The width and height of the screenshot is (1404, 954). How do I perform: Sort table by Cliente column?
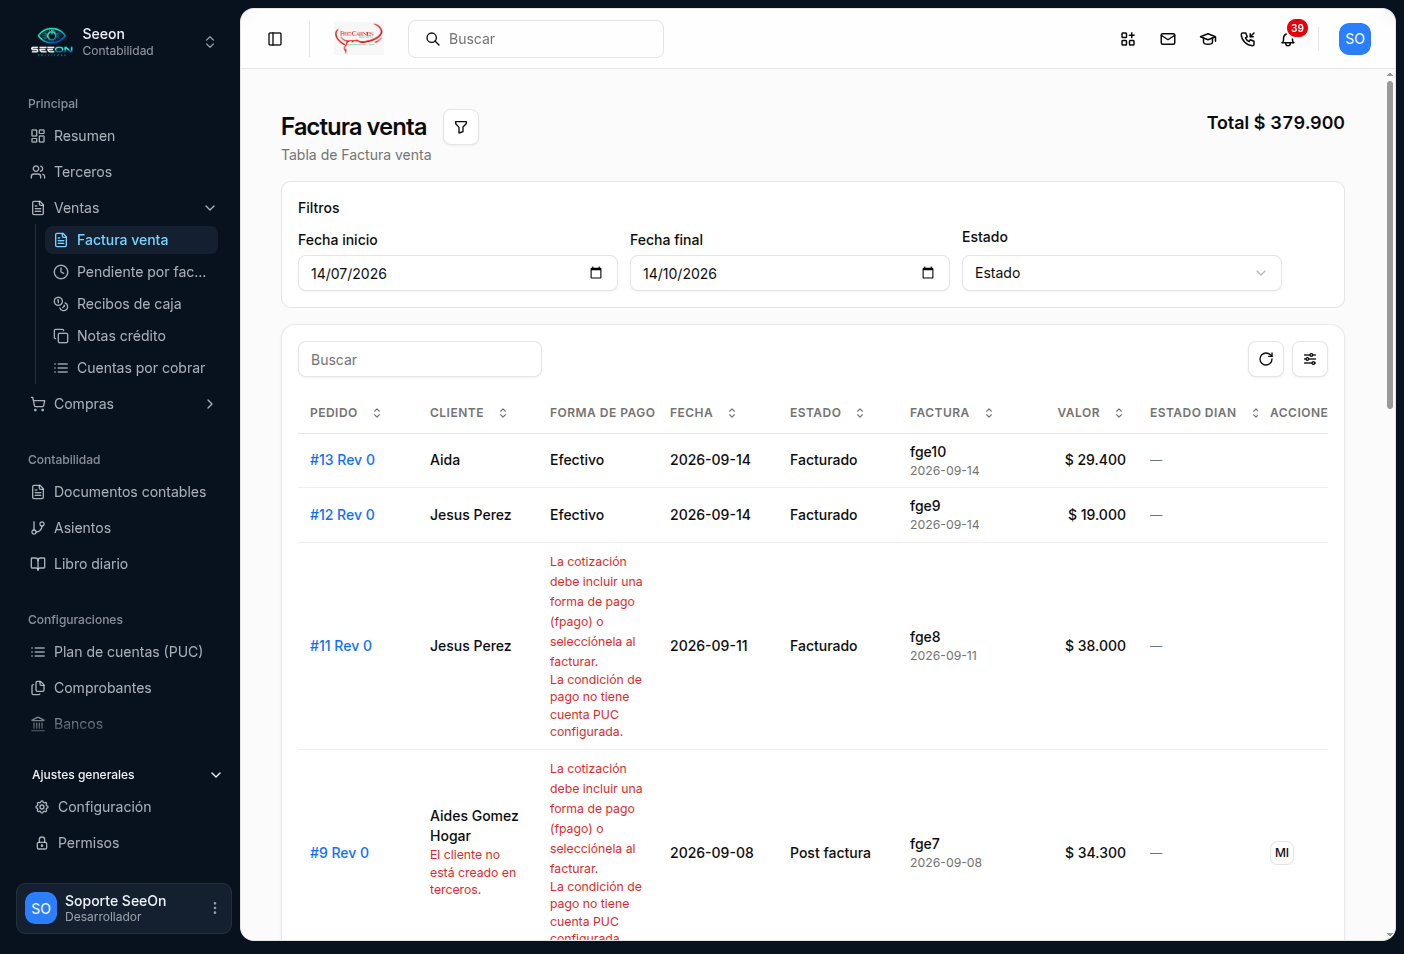pyautogui.click(x=468, y=413)
